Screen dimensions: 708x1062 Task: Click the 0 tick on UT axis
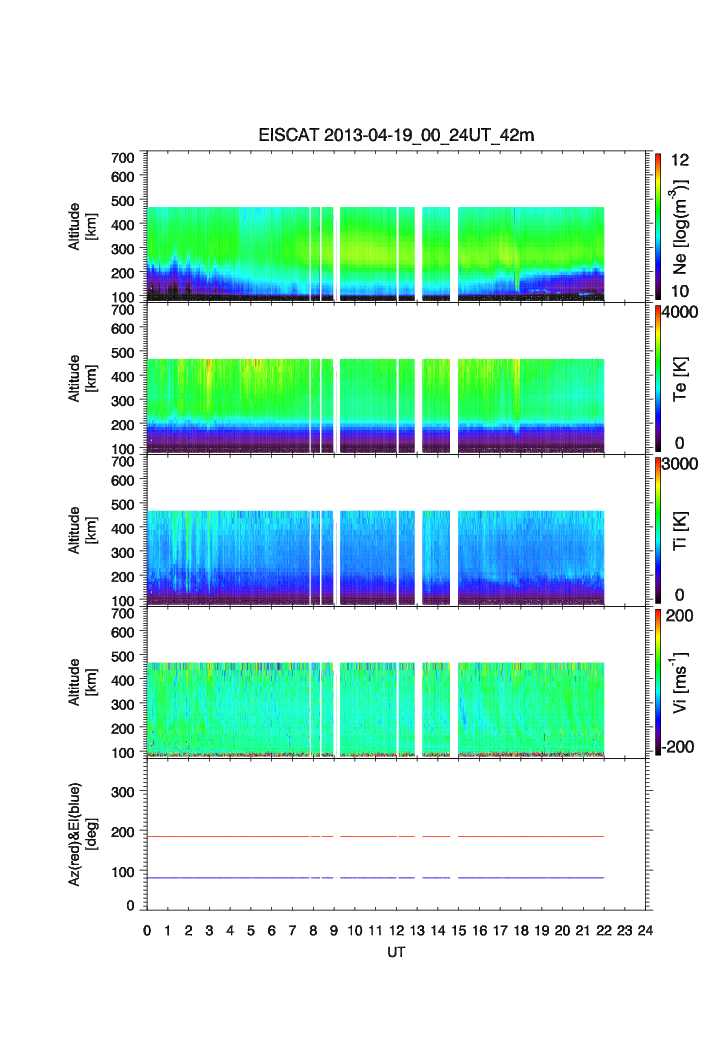coord(147,931)
